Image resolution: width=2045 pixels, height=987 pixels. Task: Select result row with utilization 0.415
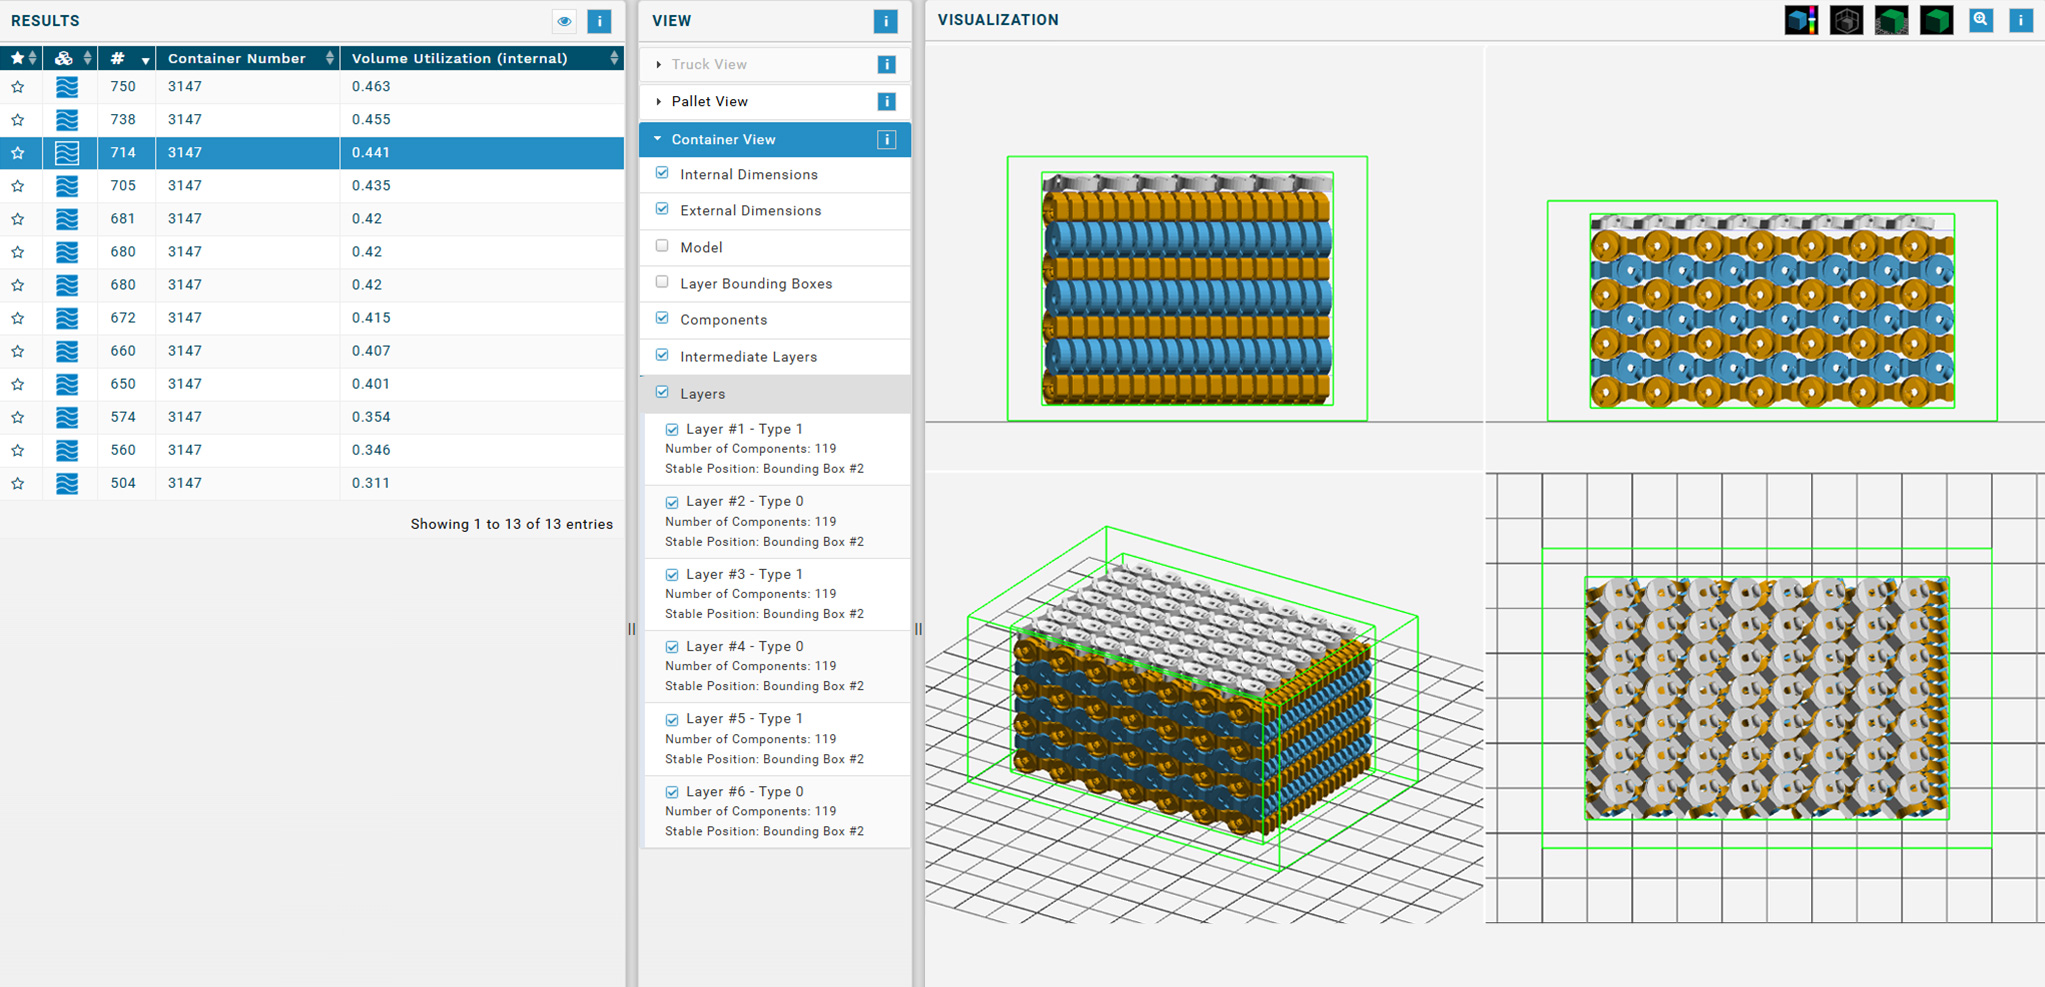[x=312, y=318]
